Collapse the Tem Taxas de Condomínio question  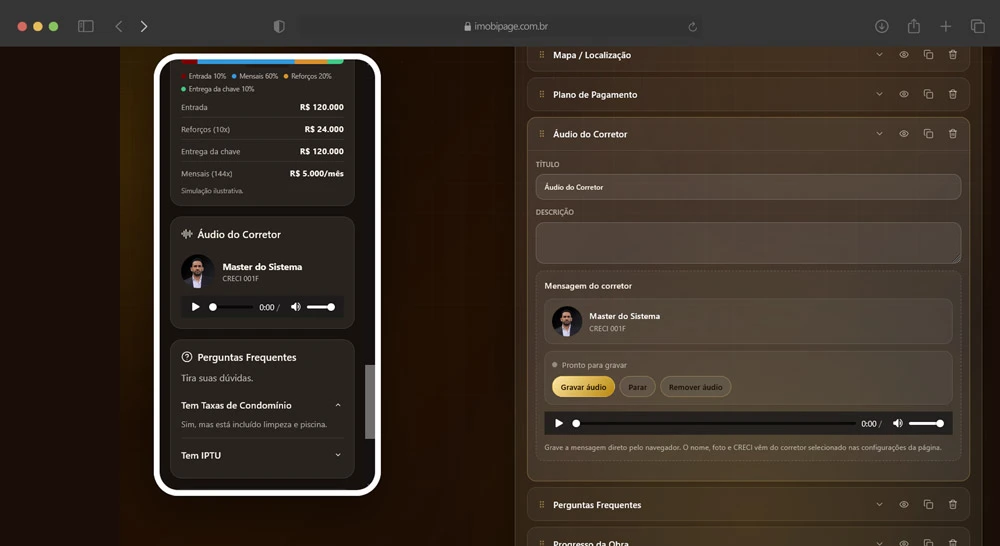338,405
